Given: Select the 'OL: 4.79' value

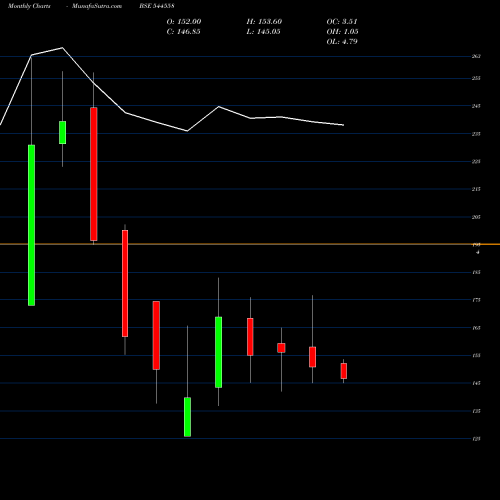Looking at the screenshot, I should [342, 42].
